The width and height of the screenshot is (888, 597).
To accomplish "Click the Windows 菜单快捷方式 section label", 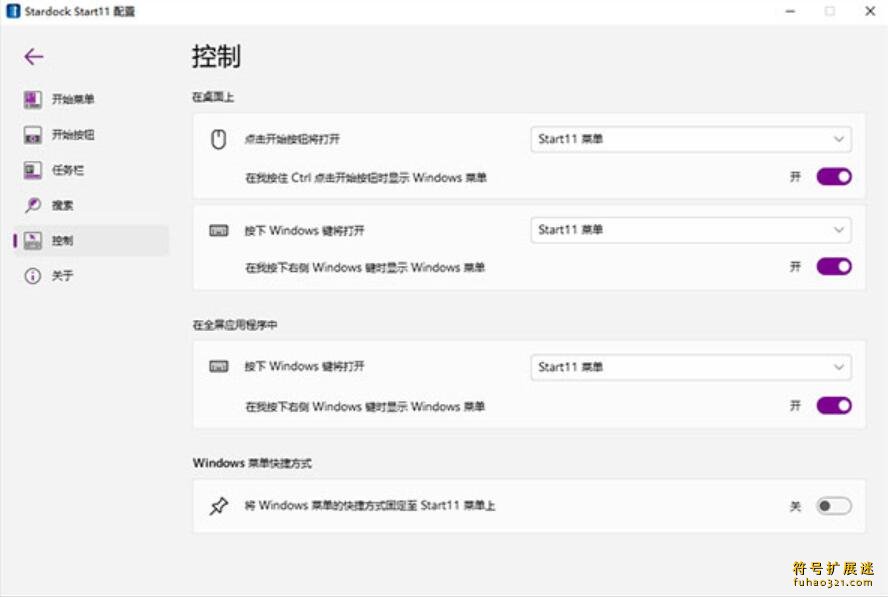I will (252, 463).
